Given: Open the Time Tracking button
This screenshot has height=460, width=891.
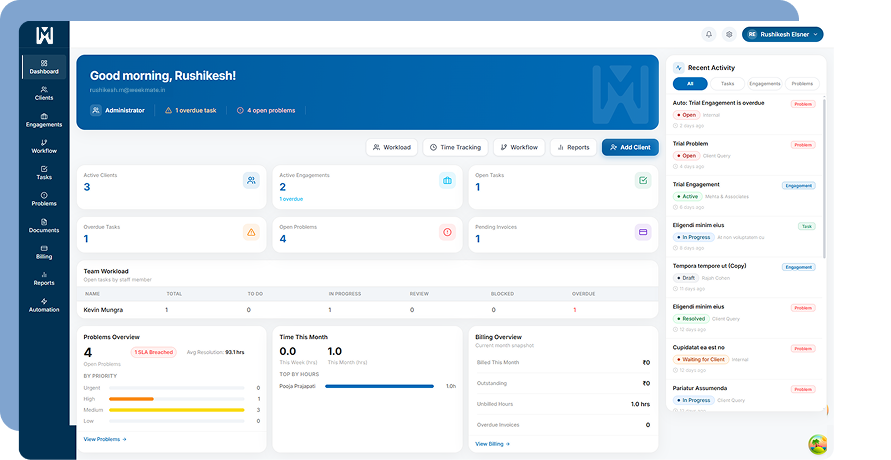Looking at the screenshot, I should click(x=455, y=147).
